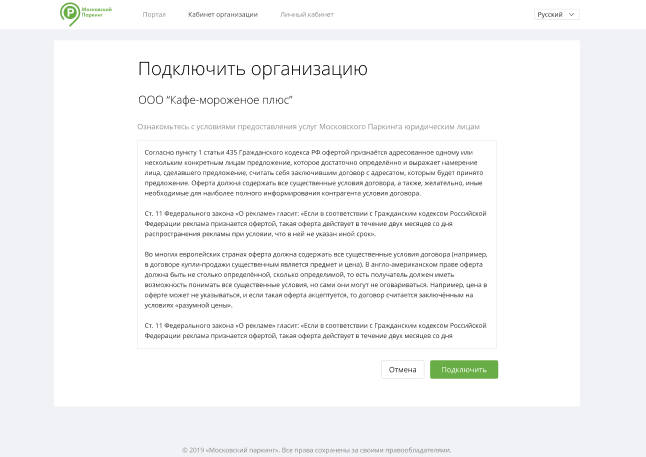The image size is (646, 457).
Task: Go to the Портал tab
Action: (154, 15)
